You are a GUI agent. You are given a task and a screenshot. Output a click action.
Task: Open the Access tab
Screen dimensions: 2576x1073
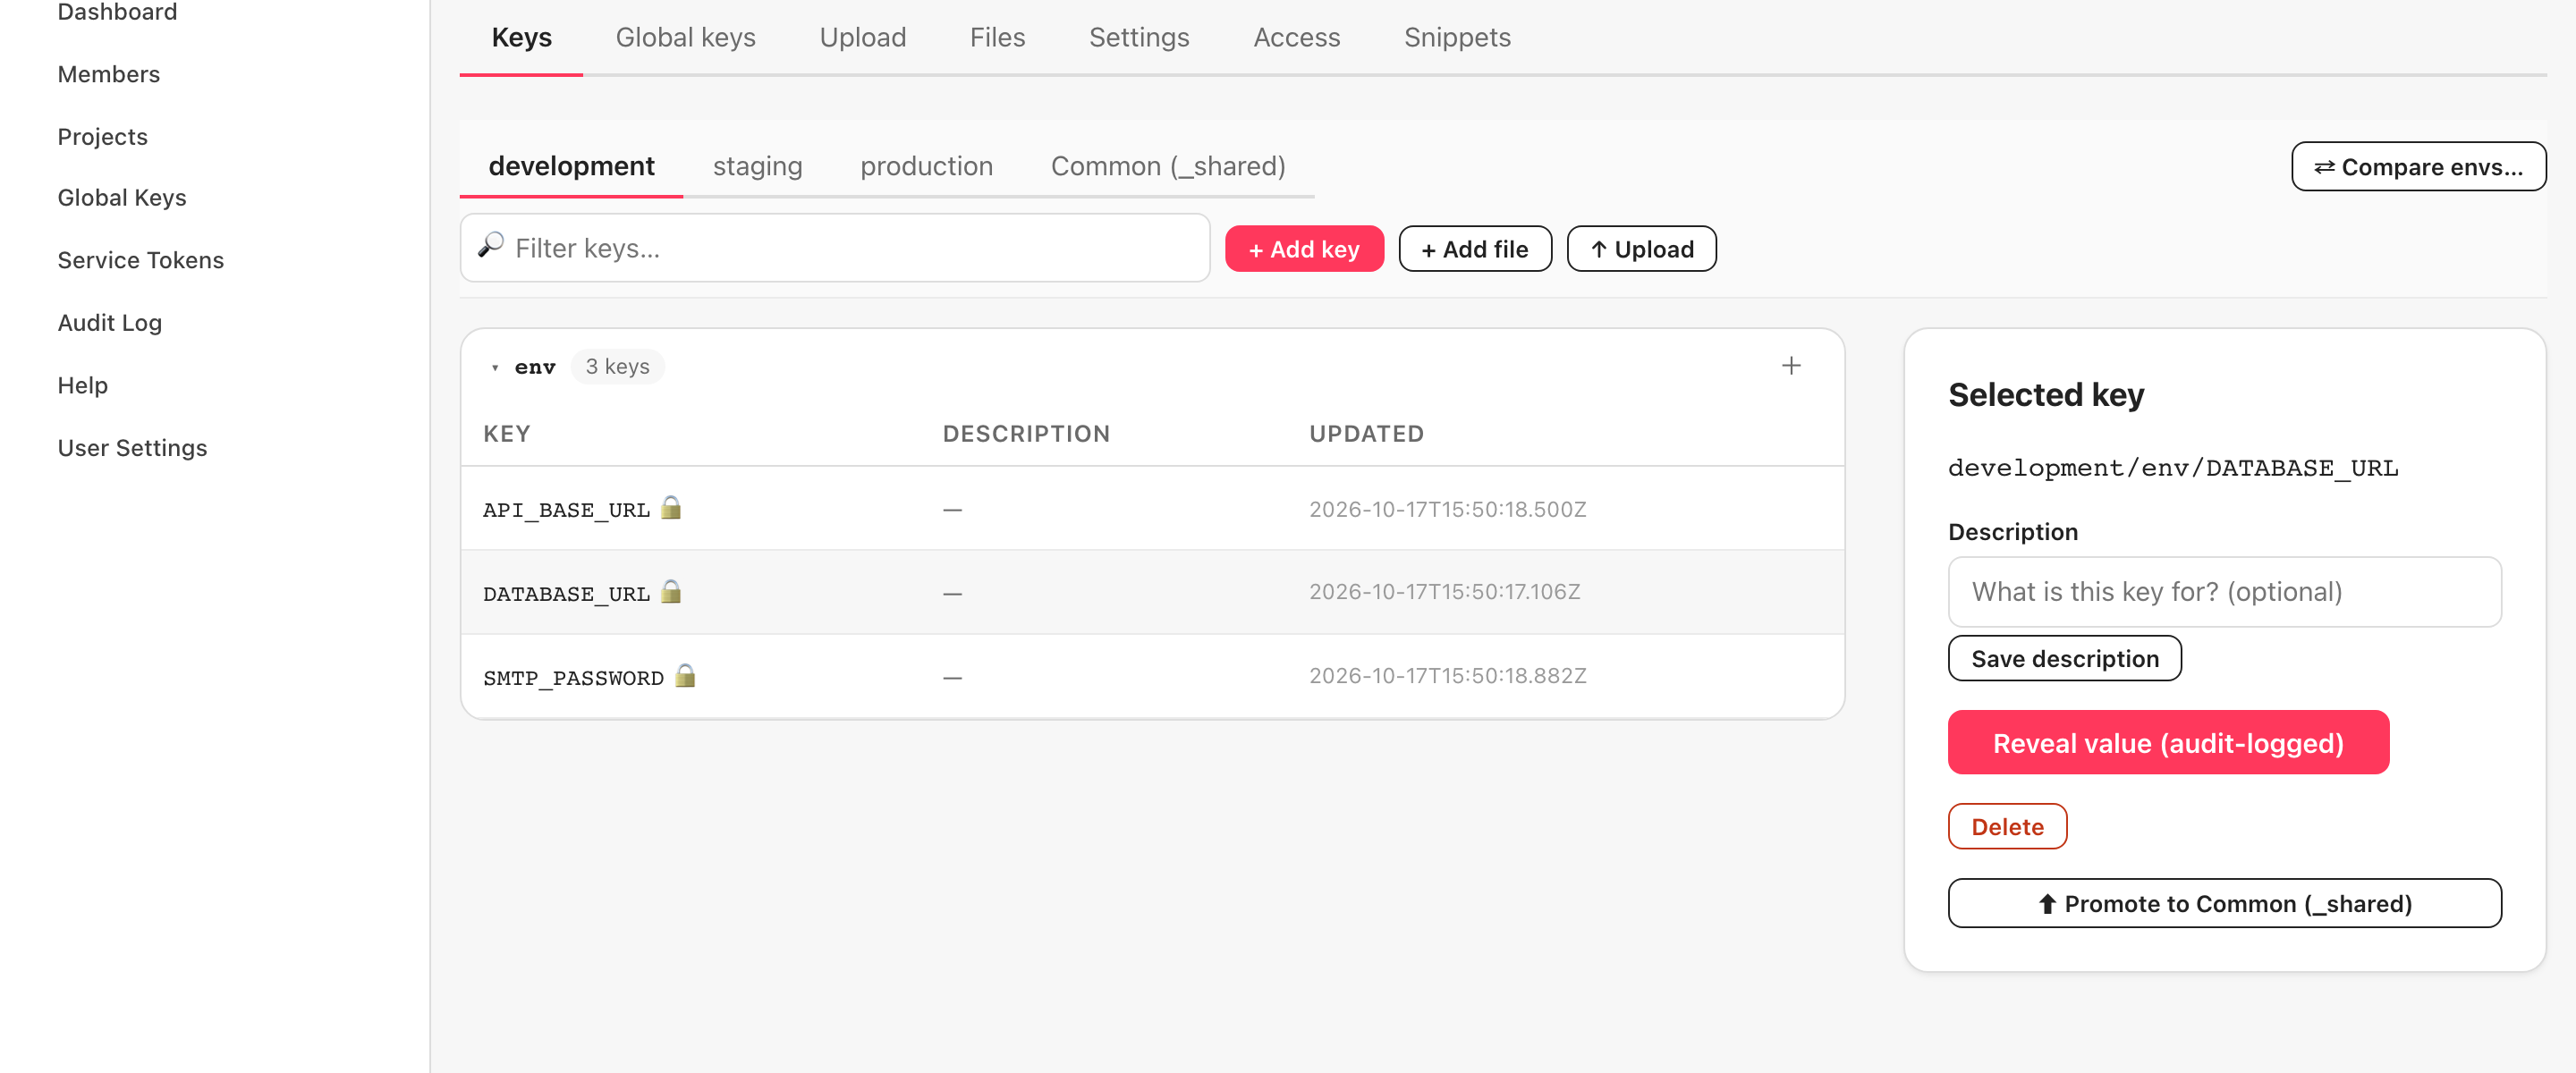(1296, 38)
